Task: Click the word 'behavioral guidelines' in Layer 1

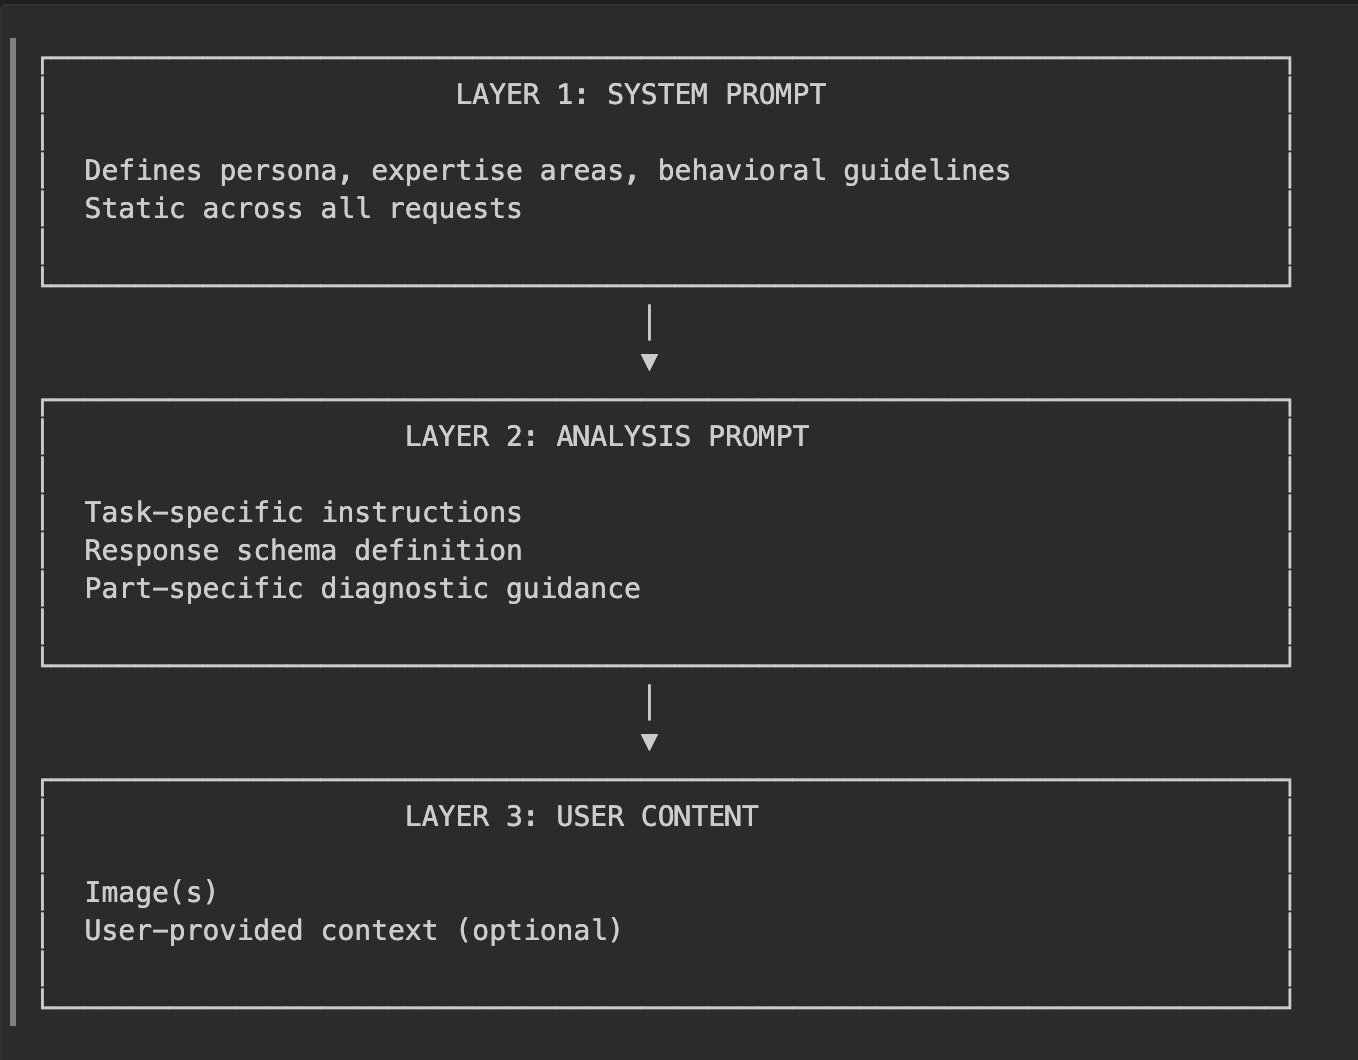Action: [834, 171]
